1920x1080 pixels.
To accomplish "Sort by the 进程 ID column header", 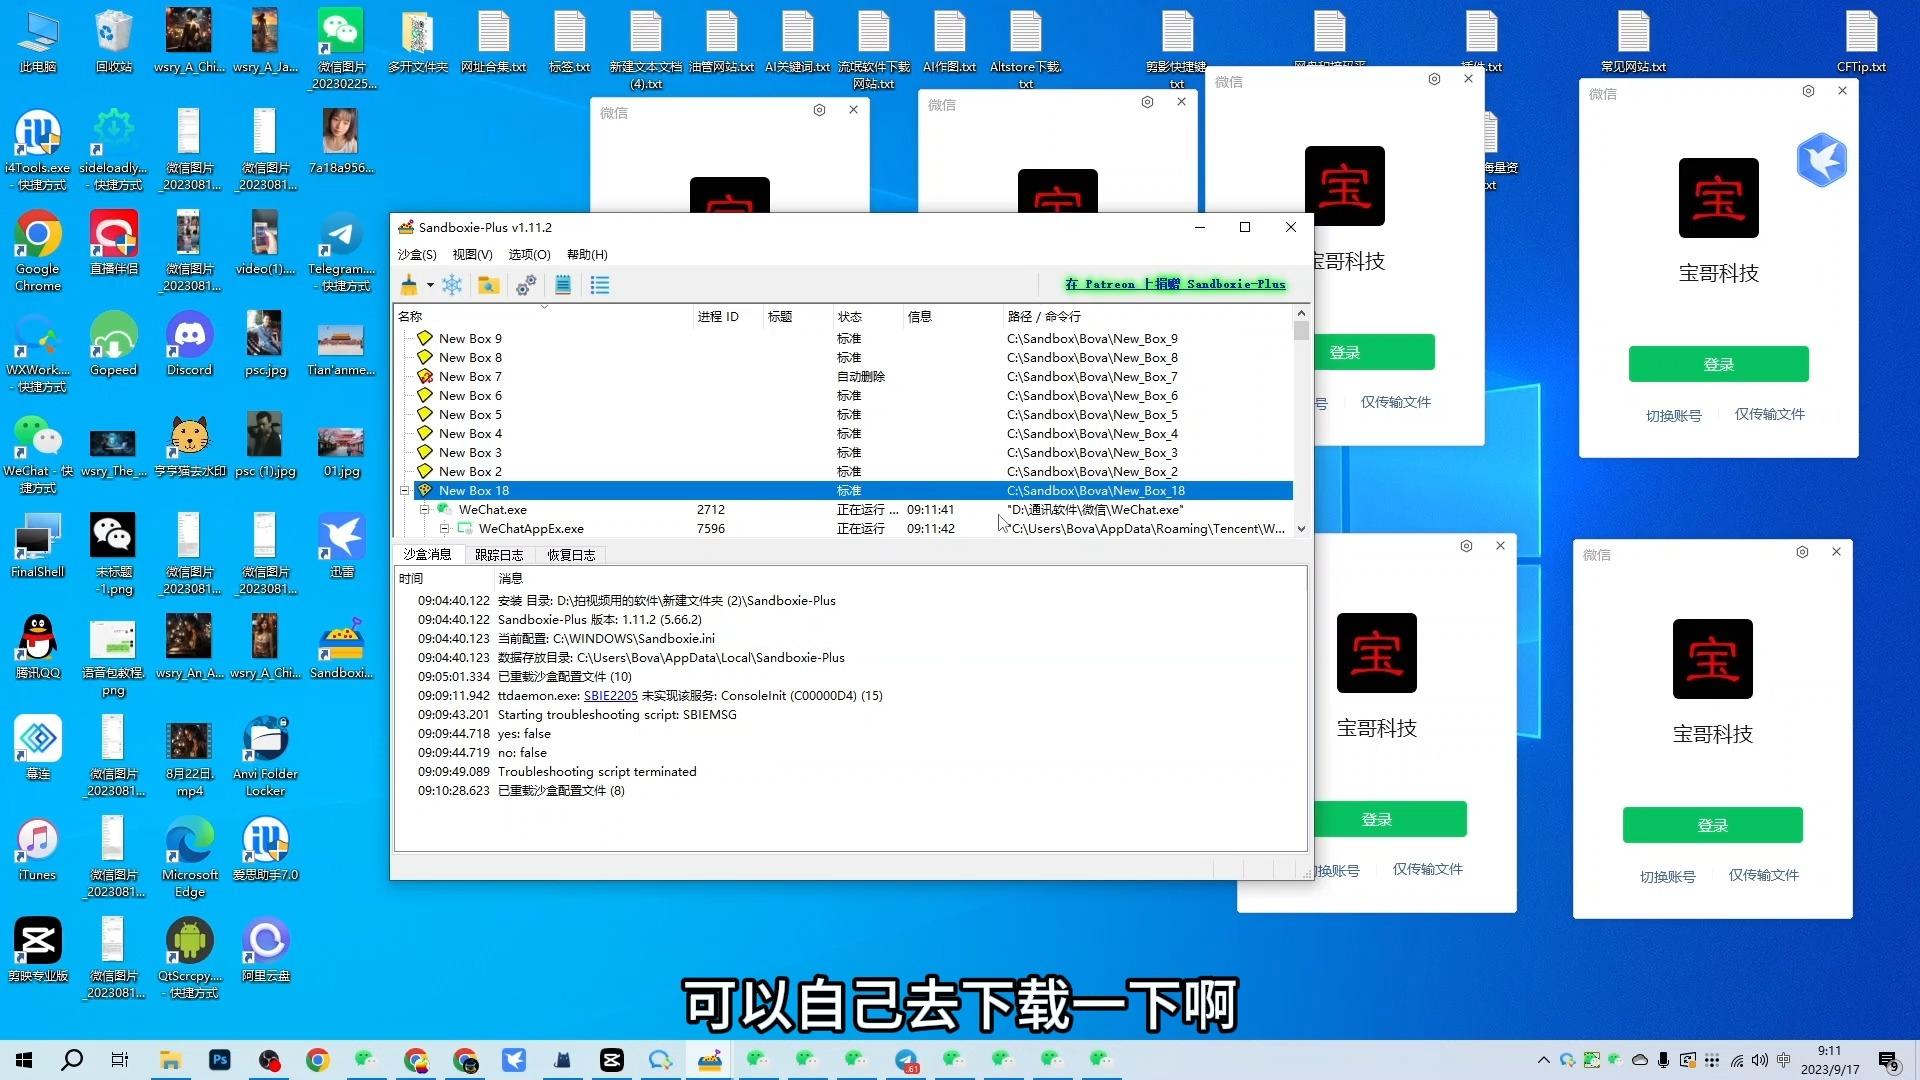I will (728, 317).
